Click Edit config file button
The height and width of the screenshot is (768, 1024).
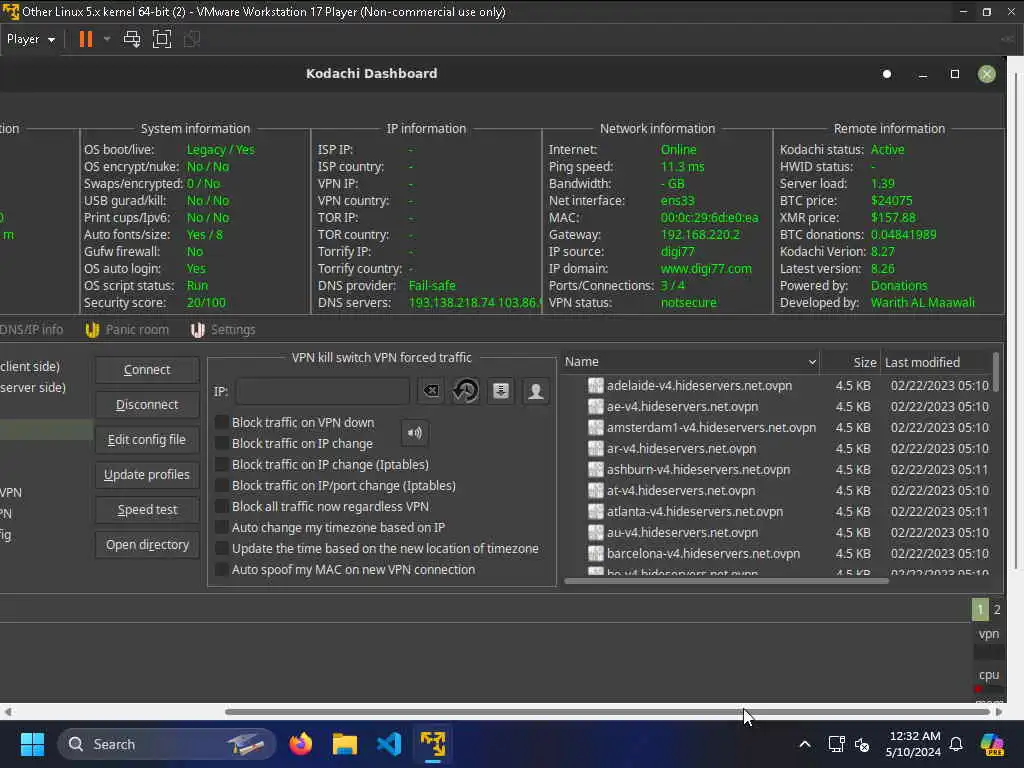[147, 440]
